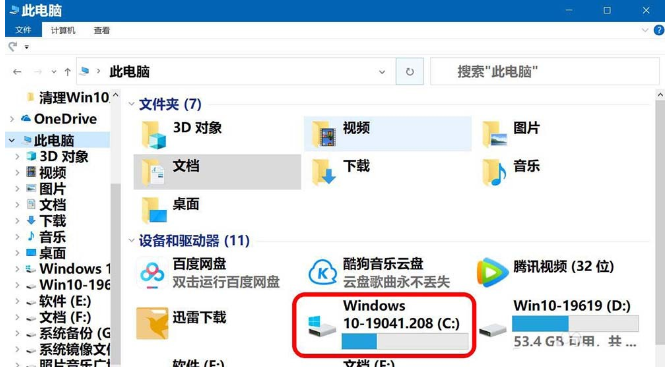Collapse the 文件夹 (7) group
This screenshot has height=367, width=671.
[131, 104]
